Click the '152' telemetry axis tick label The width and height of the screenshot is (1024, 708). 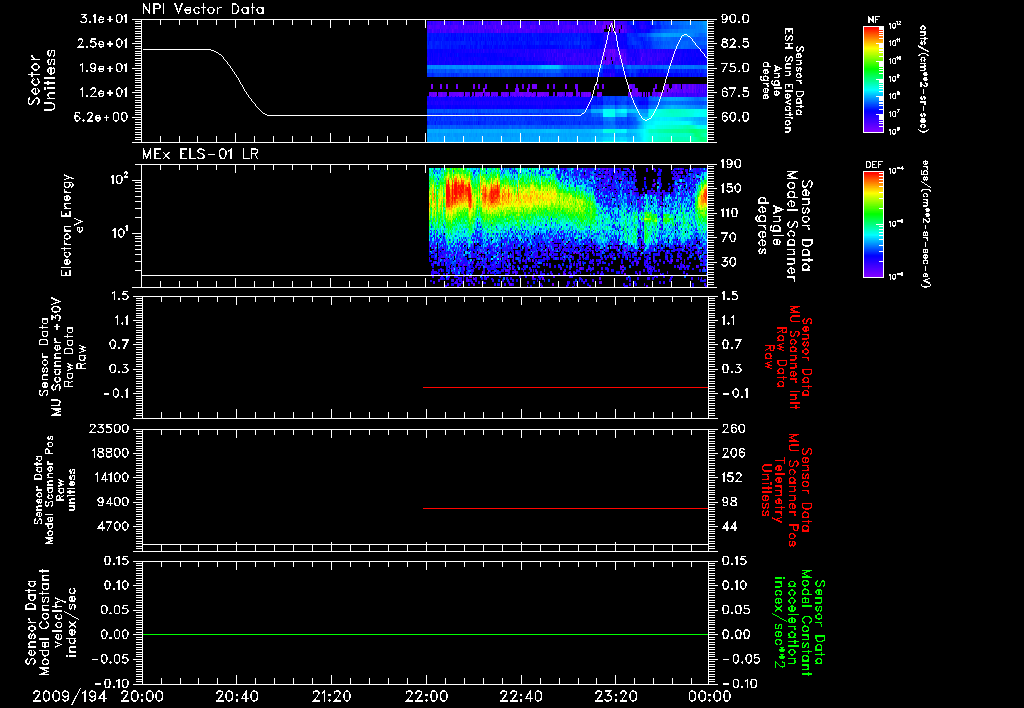[732, 477]
